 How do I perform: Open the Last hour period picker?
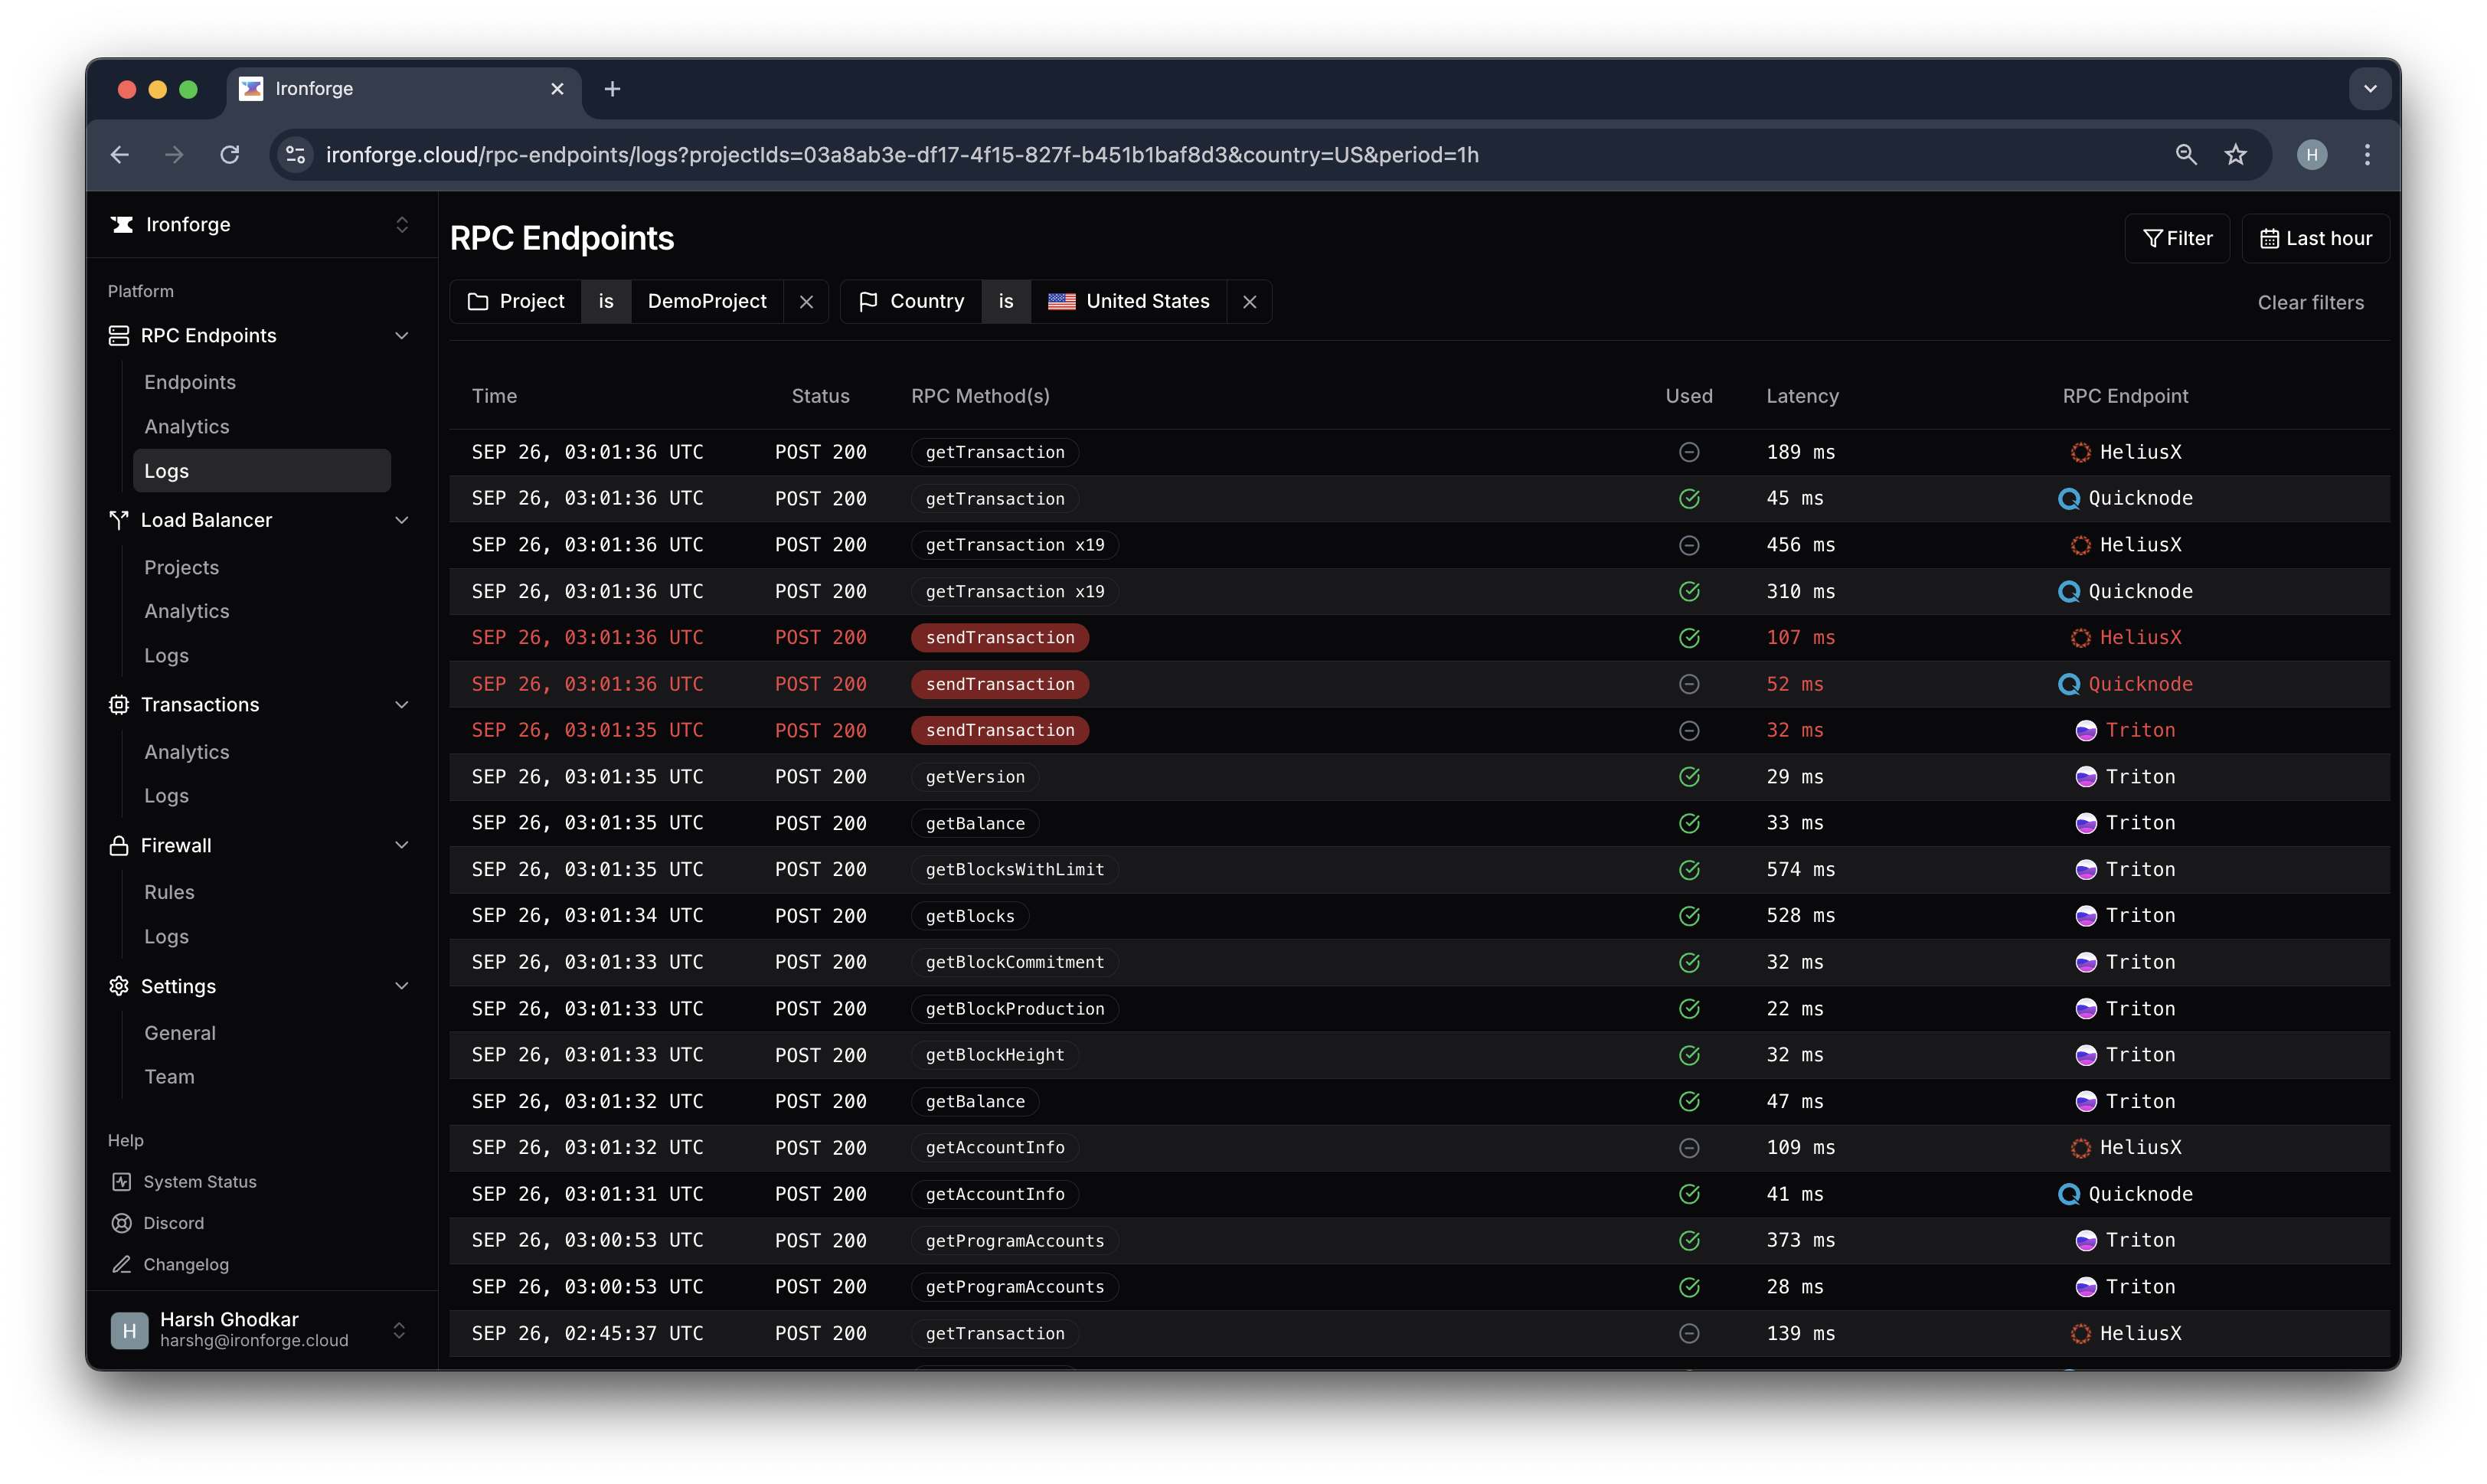pos(2314,238)
